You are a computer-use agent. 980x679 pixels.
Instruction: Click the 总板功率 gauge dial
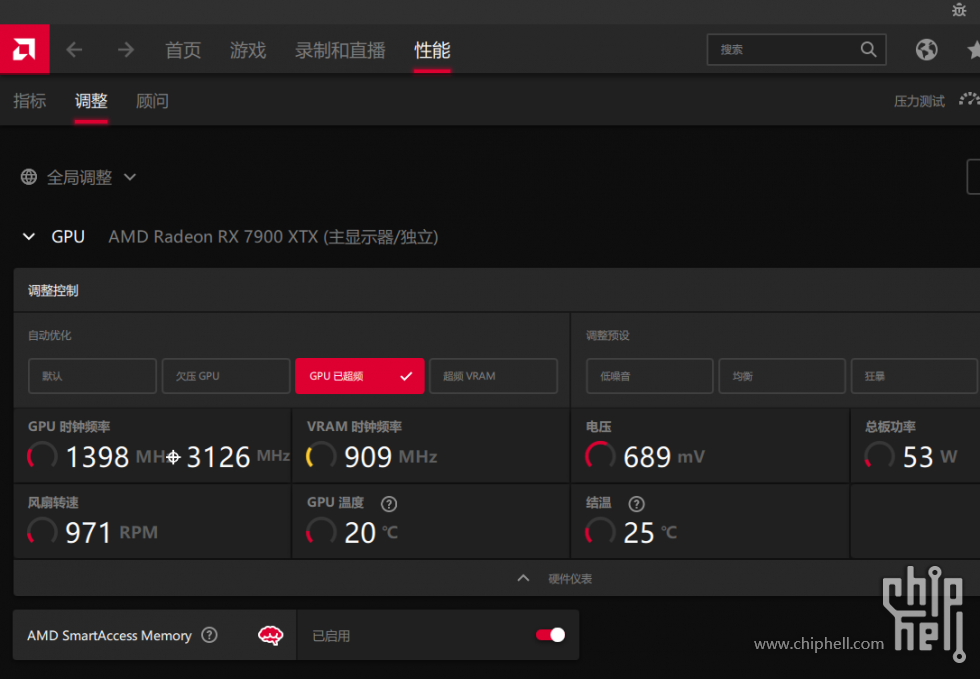tap(879, 456)
